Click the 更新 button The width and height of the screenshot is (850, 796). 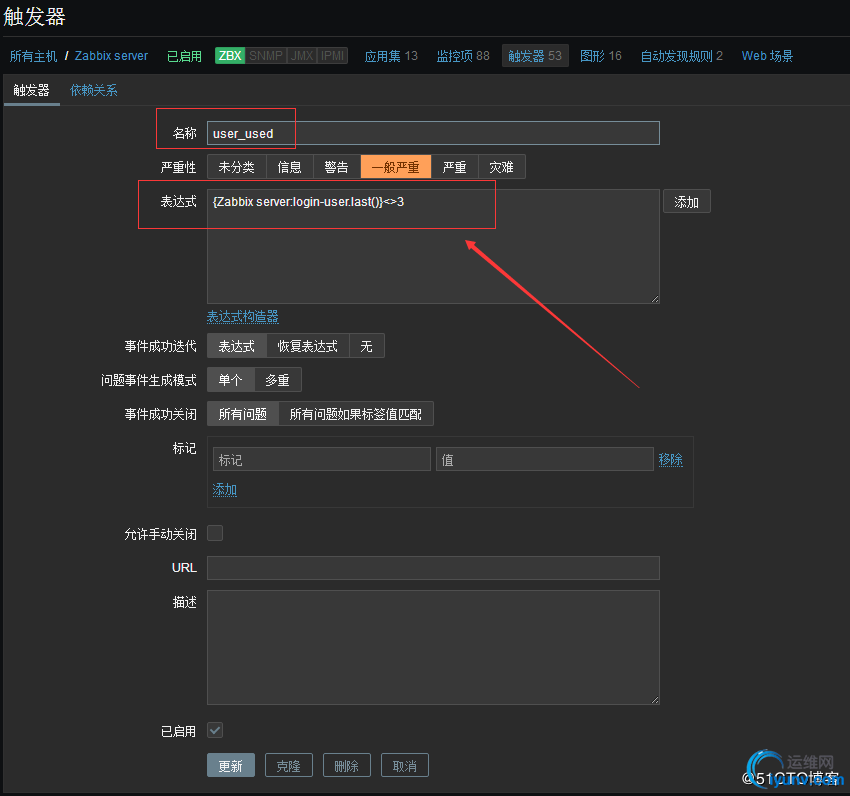pos(231,765)
